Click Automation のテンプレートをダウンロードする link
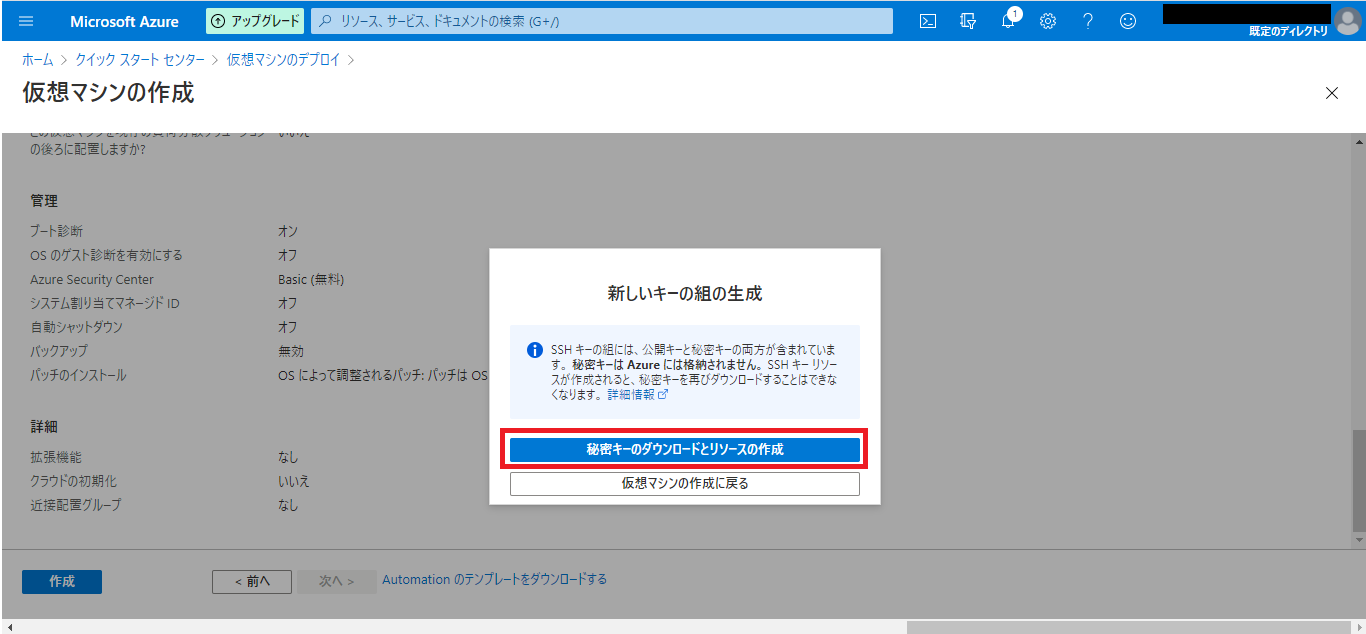 pos(494,579)
